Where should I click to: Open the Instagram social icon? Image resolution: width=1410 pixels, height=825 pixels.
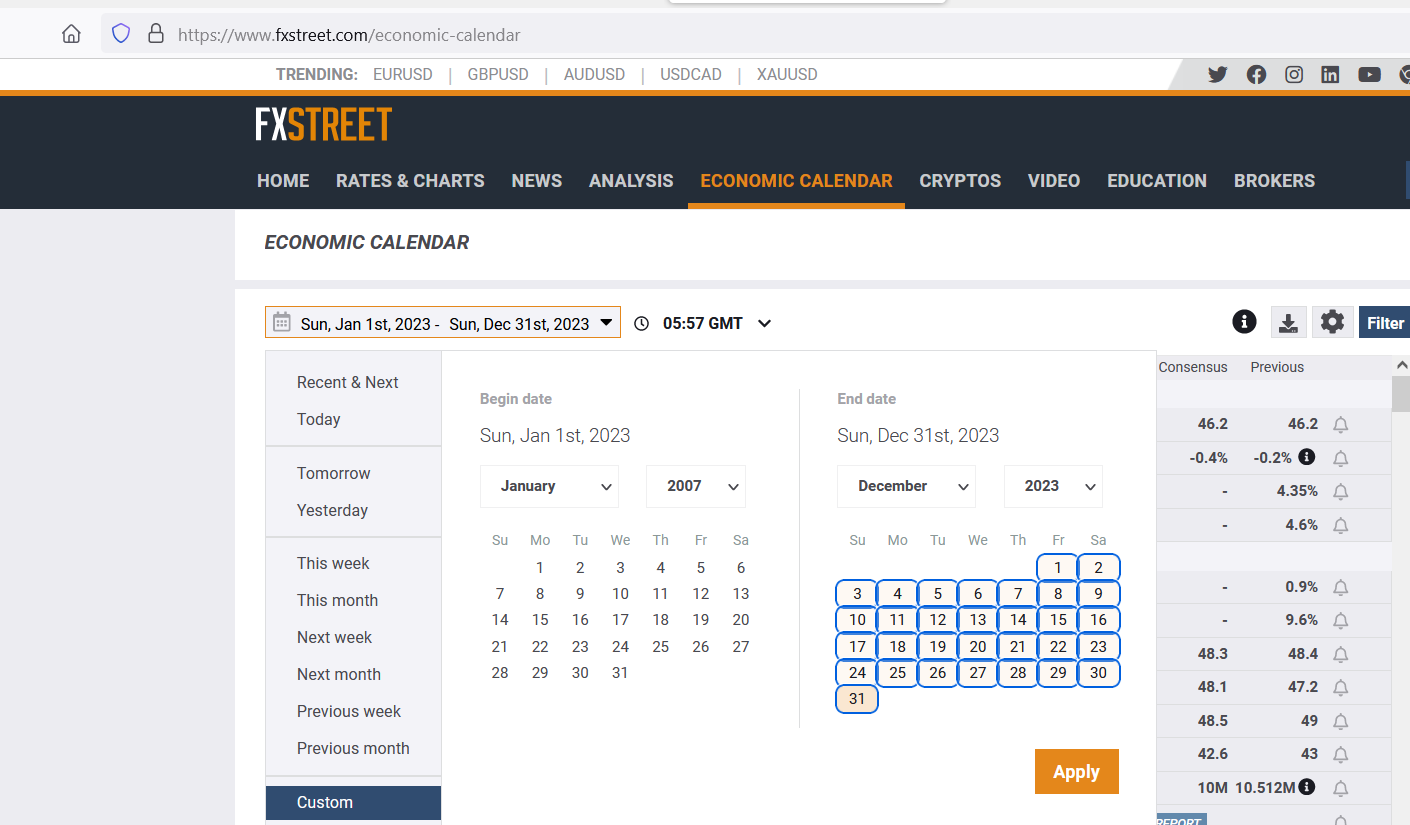pos(1294,74)
